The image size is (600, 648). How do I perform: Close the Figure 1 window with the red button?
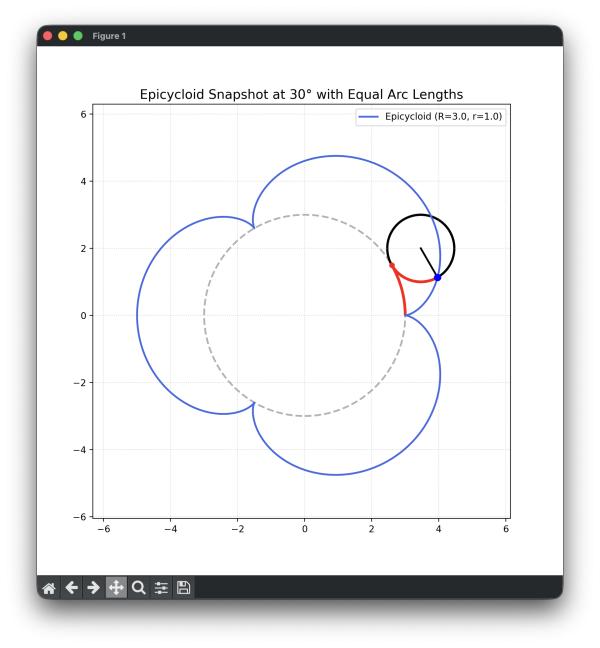[x=48, y=36]
